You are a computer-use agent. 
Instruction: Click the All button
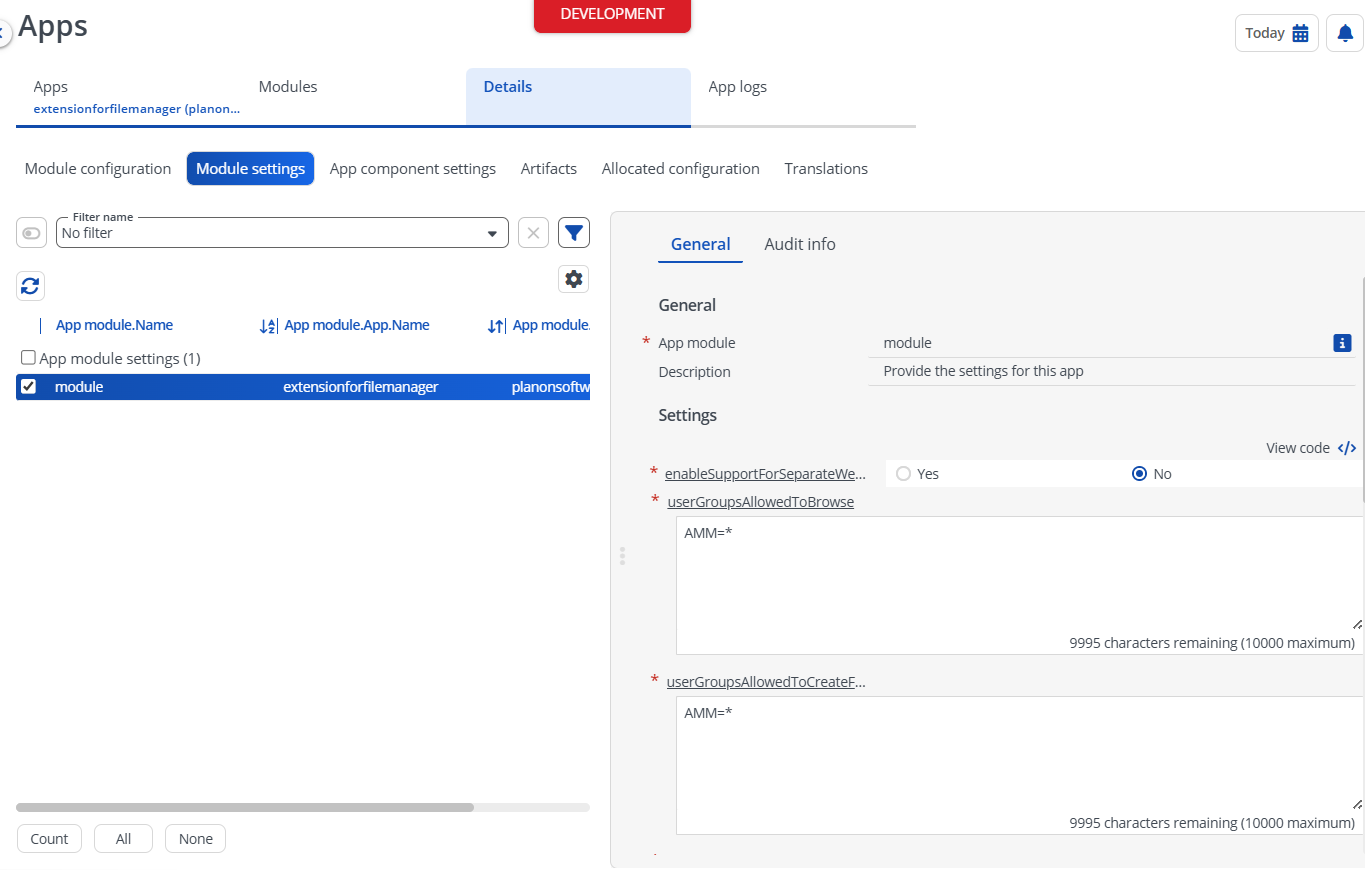tap(123, 839)
